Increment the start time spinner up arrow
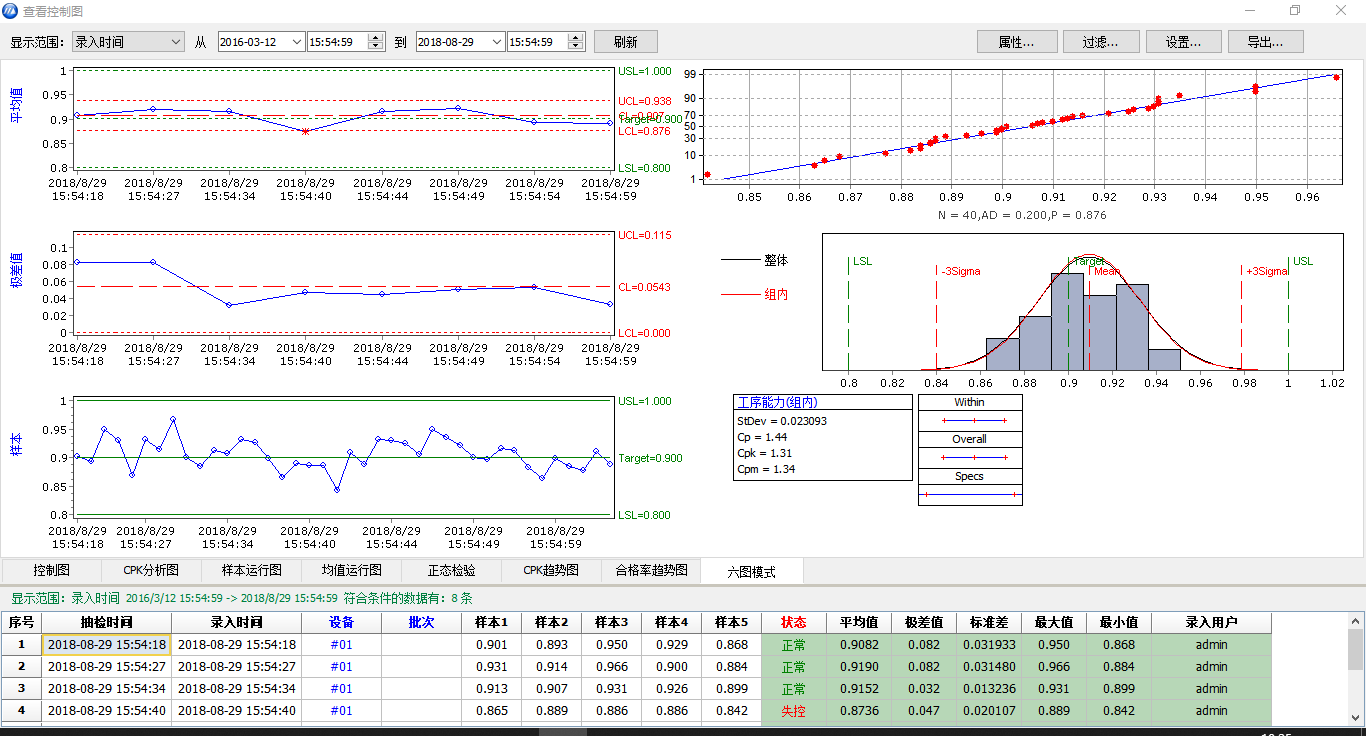This screenshot has height=736, width=1366. (x=376, y=38)
